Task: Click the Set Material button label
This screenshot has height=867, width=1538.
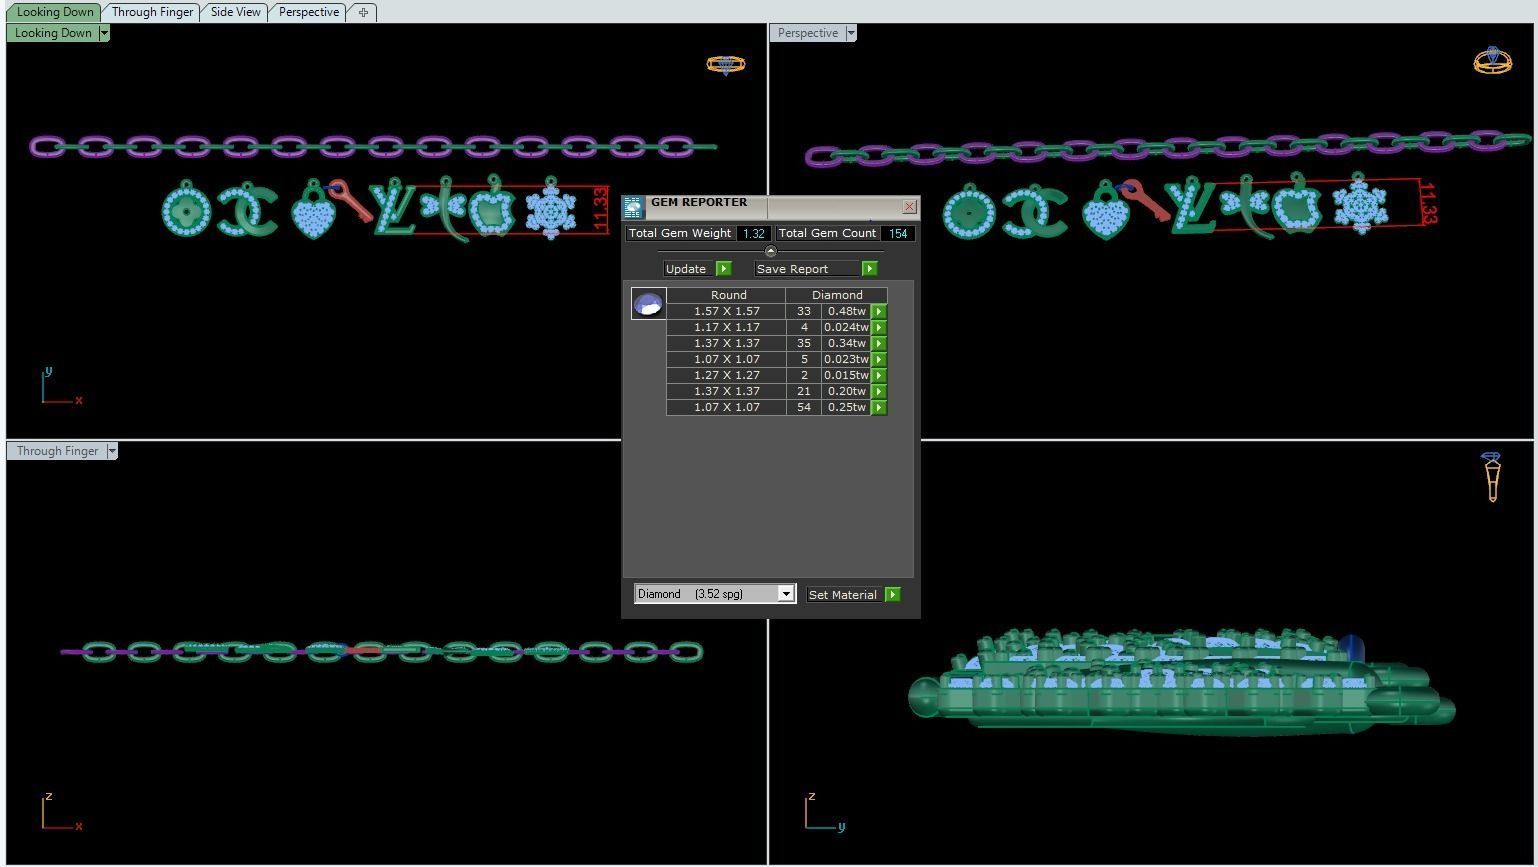Action: (x=842, y=595)
